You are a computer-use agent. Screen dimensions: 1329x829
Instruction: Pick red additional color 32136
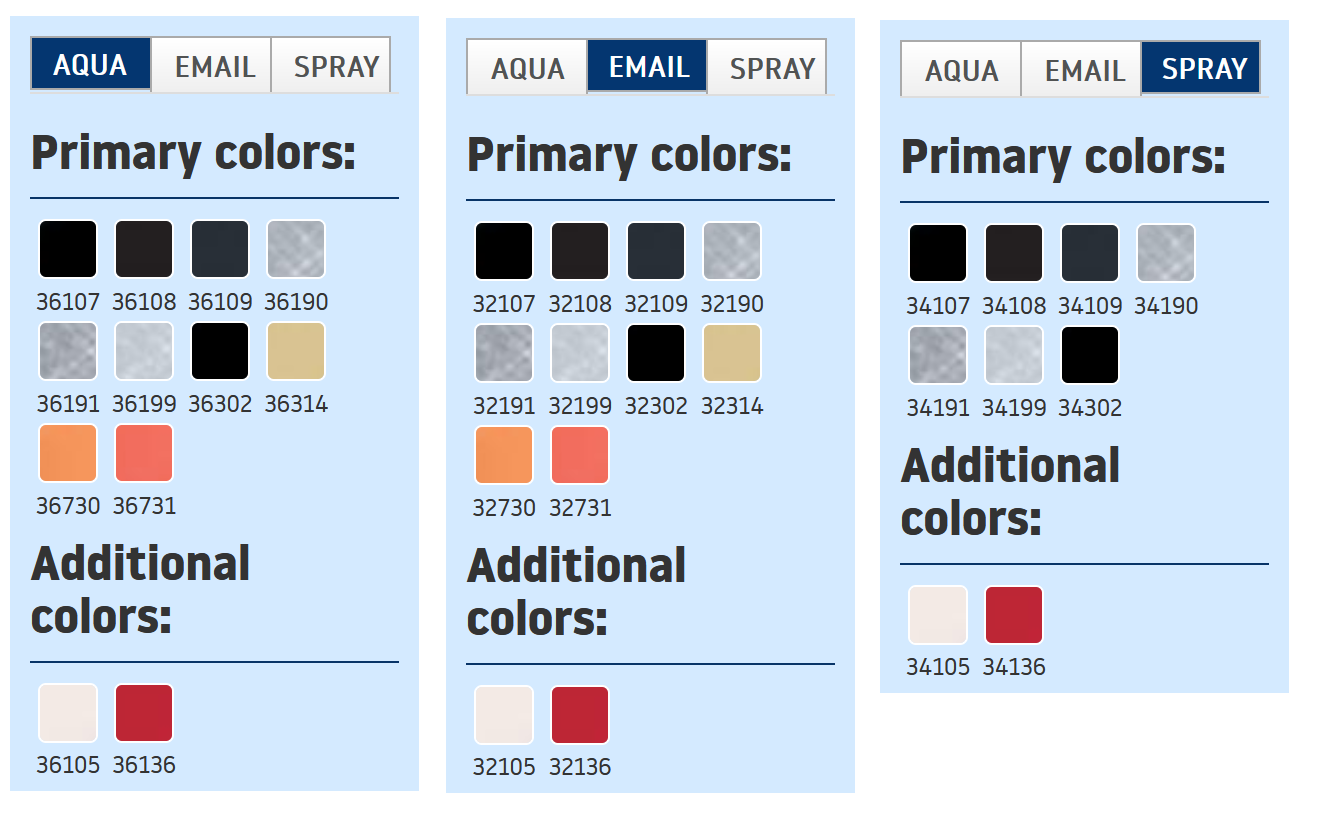[x=580, y=715]
